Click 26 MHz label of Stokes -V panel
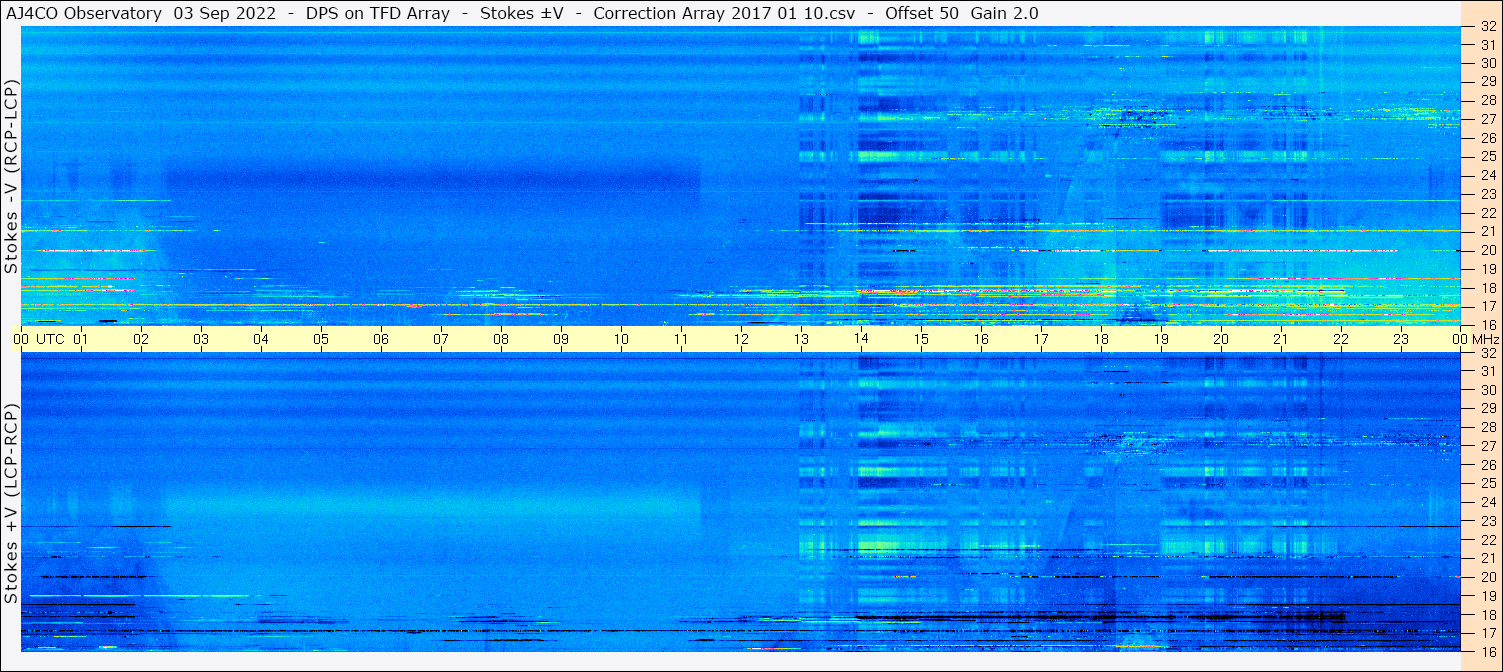Image resolution: width=1503 pixels, height=672 pixels. 1487,137
